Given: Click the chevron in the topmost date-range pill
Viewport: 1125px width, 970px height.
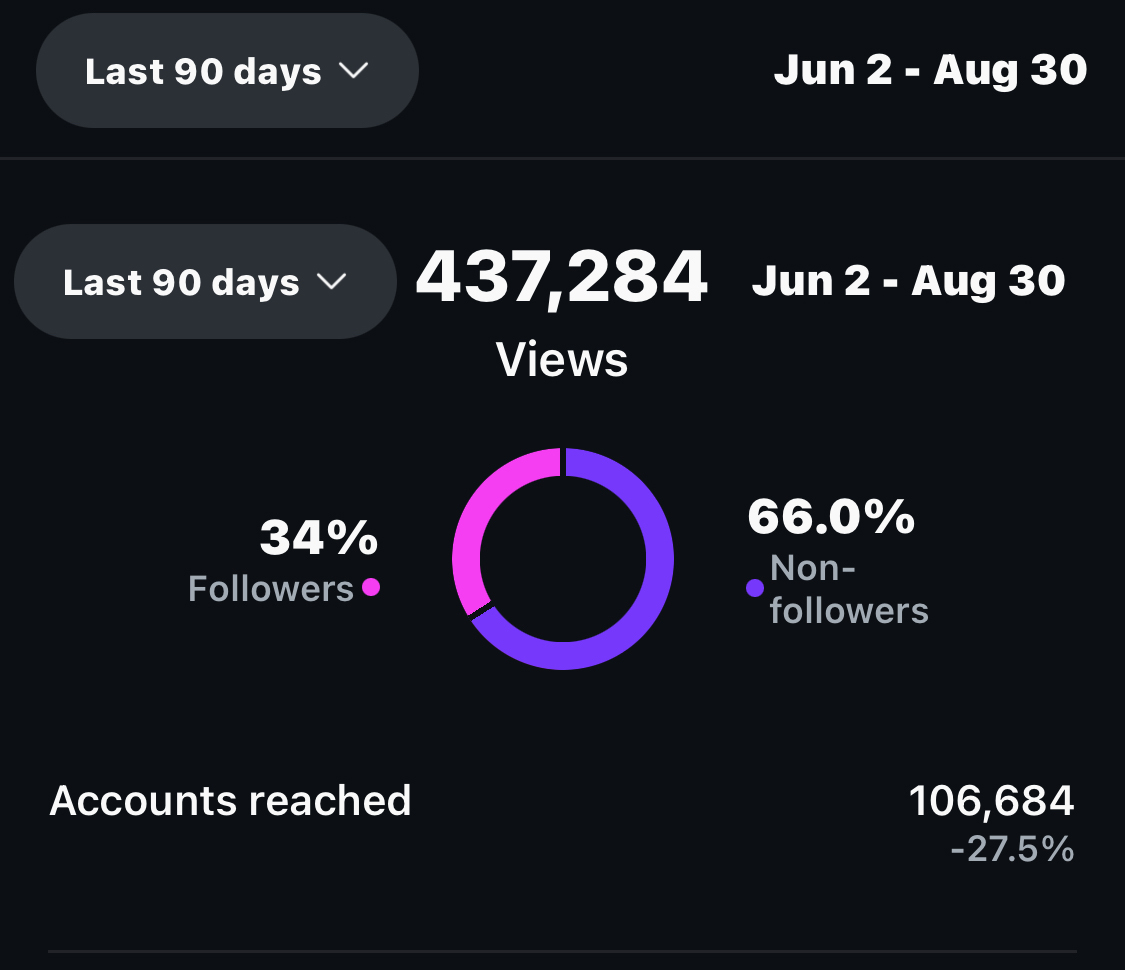Looking at the screenshot, I should 354,71.
